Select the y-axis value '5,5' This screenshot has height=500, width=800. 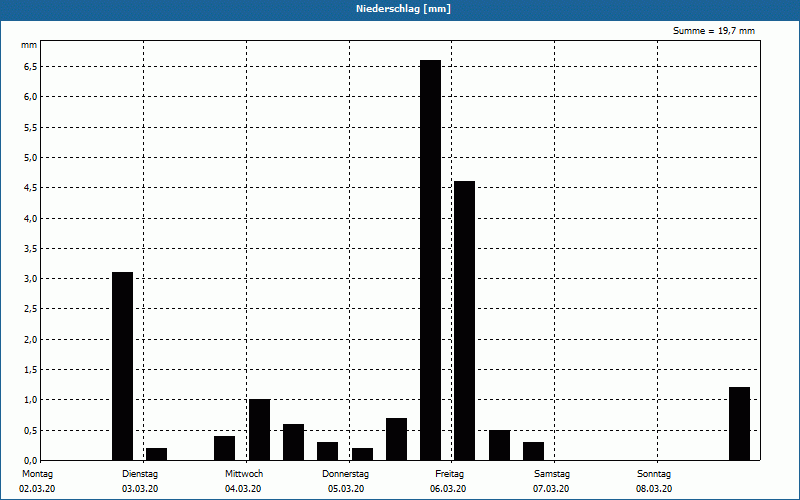coord(31,128)
